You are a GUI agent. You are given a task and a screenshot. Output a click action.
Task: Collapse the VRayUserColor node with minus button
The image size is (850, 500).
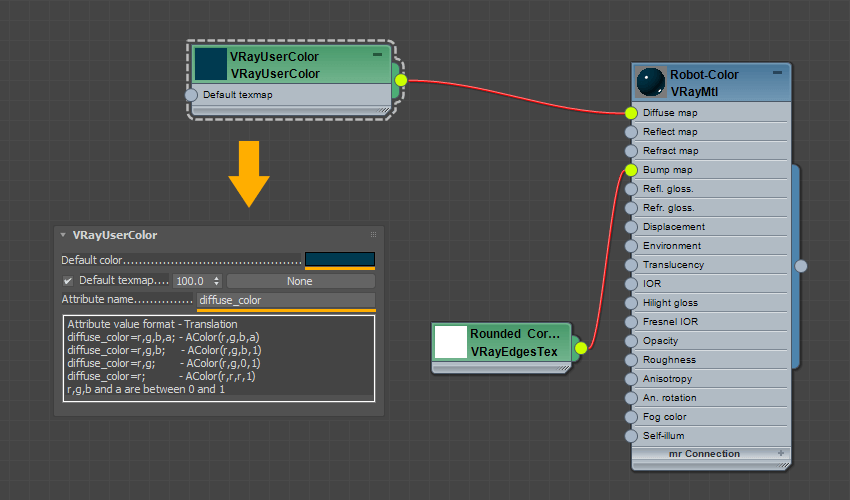[x=377, y=55]
